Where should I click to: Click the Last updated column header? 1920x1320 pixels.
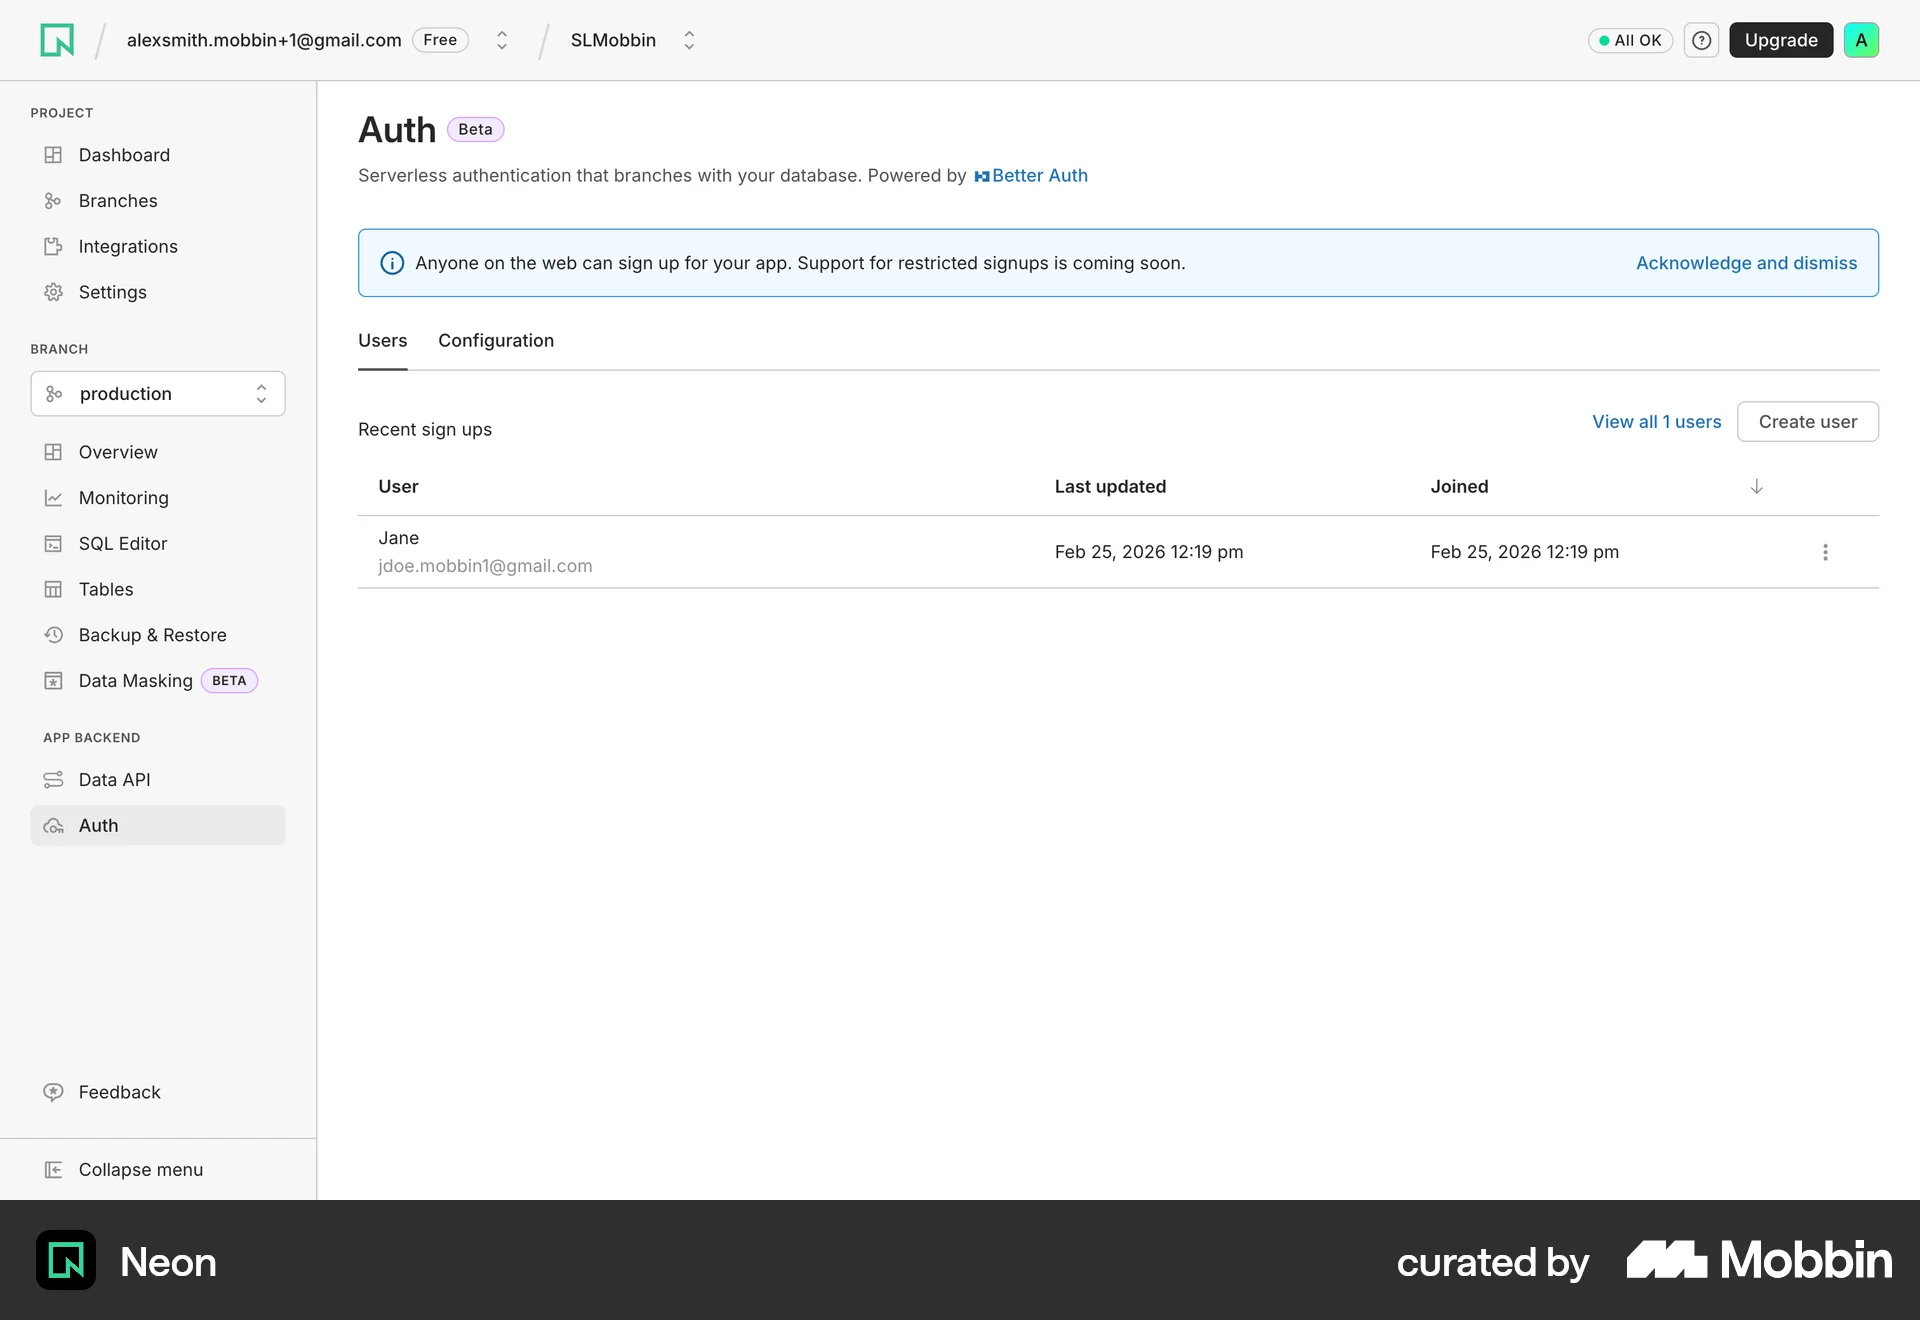[x=1110, y=487]
